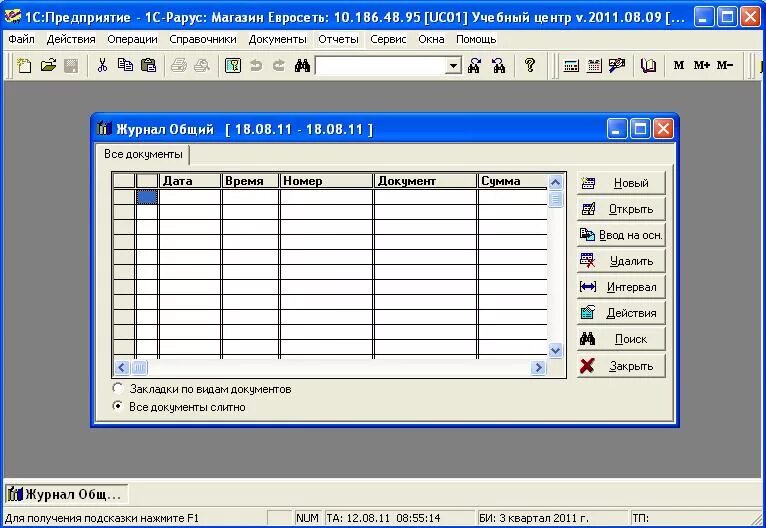
Task: Click the question mark Help icon
Action: tap(530, 65)
